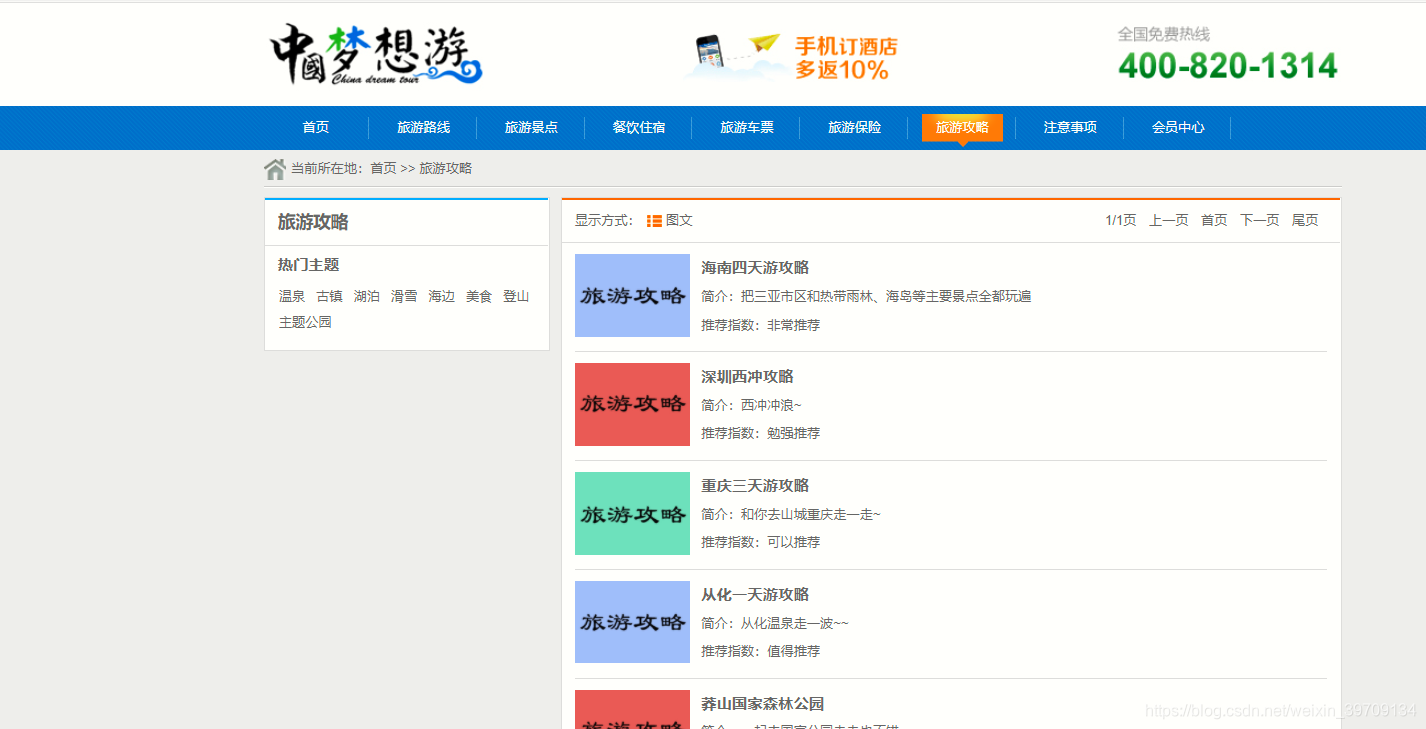Click the 首页 breadcrumb link

(383, 169)
